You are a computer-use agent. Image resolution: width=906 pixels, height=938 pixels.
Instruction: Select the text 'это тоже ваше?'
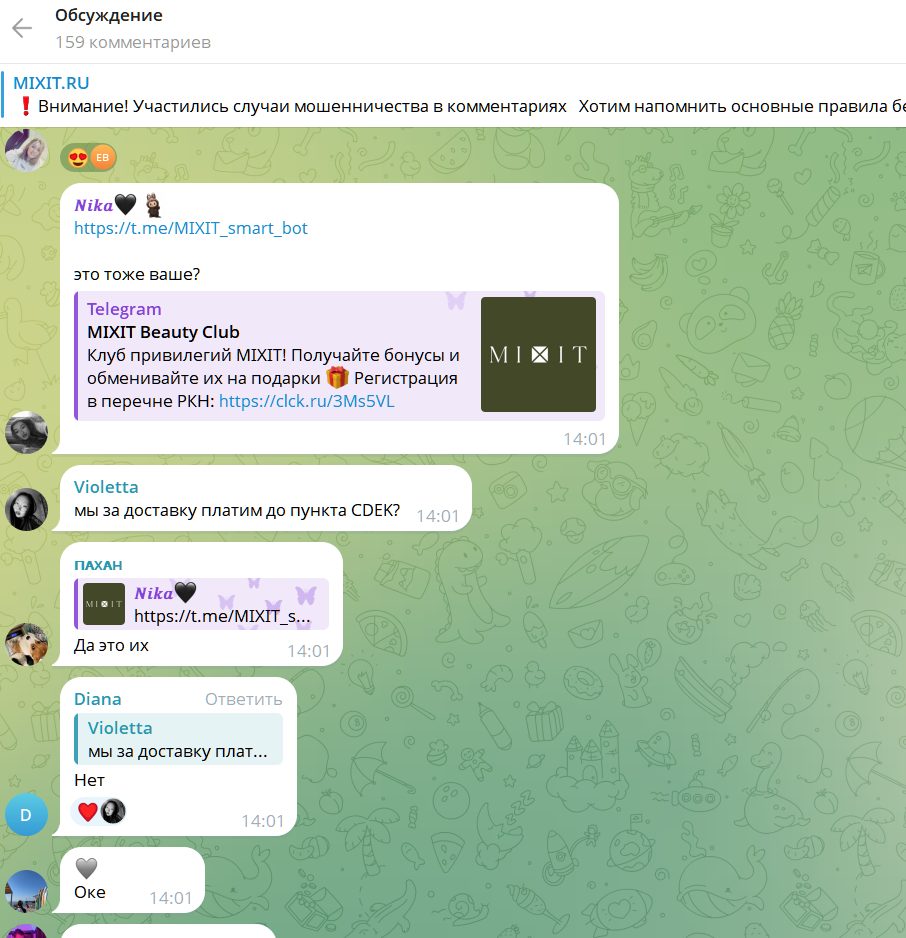137,274
